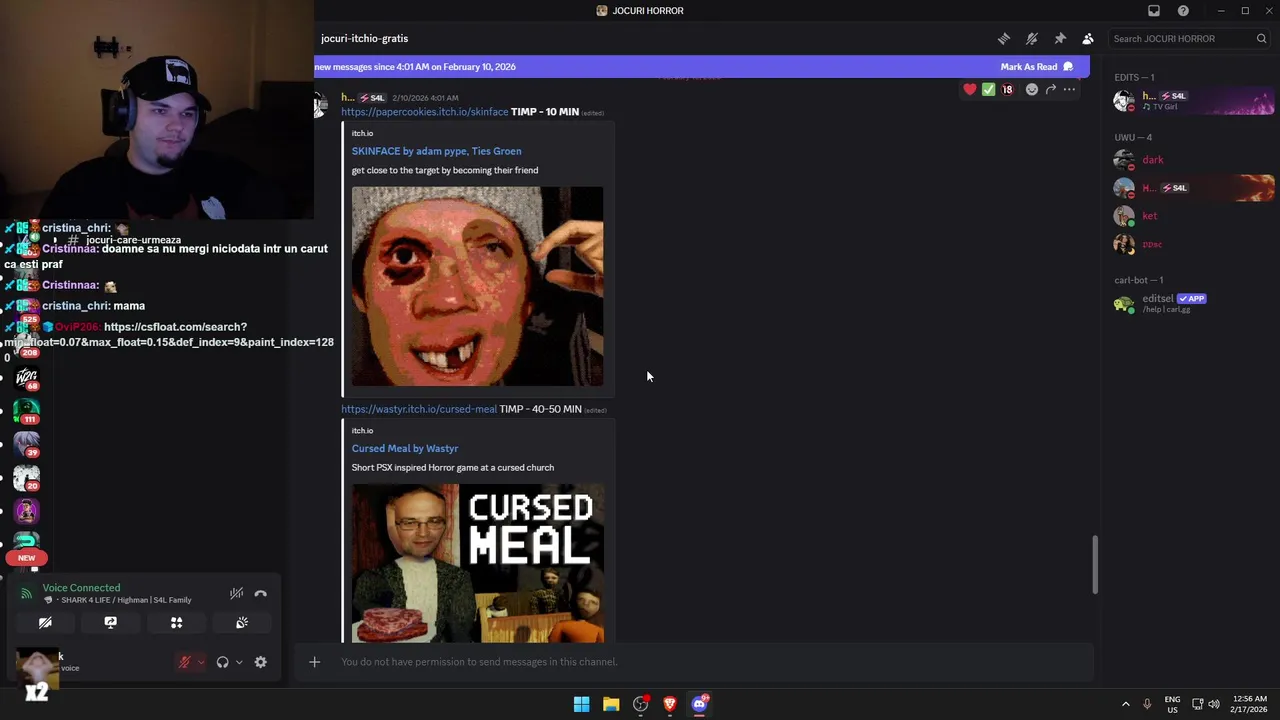1280x720 pixels.
Task: Click the Voice Connected status text
Action: [81, 588]
